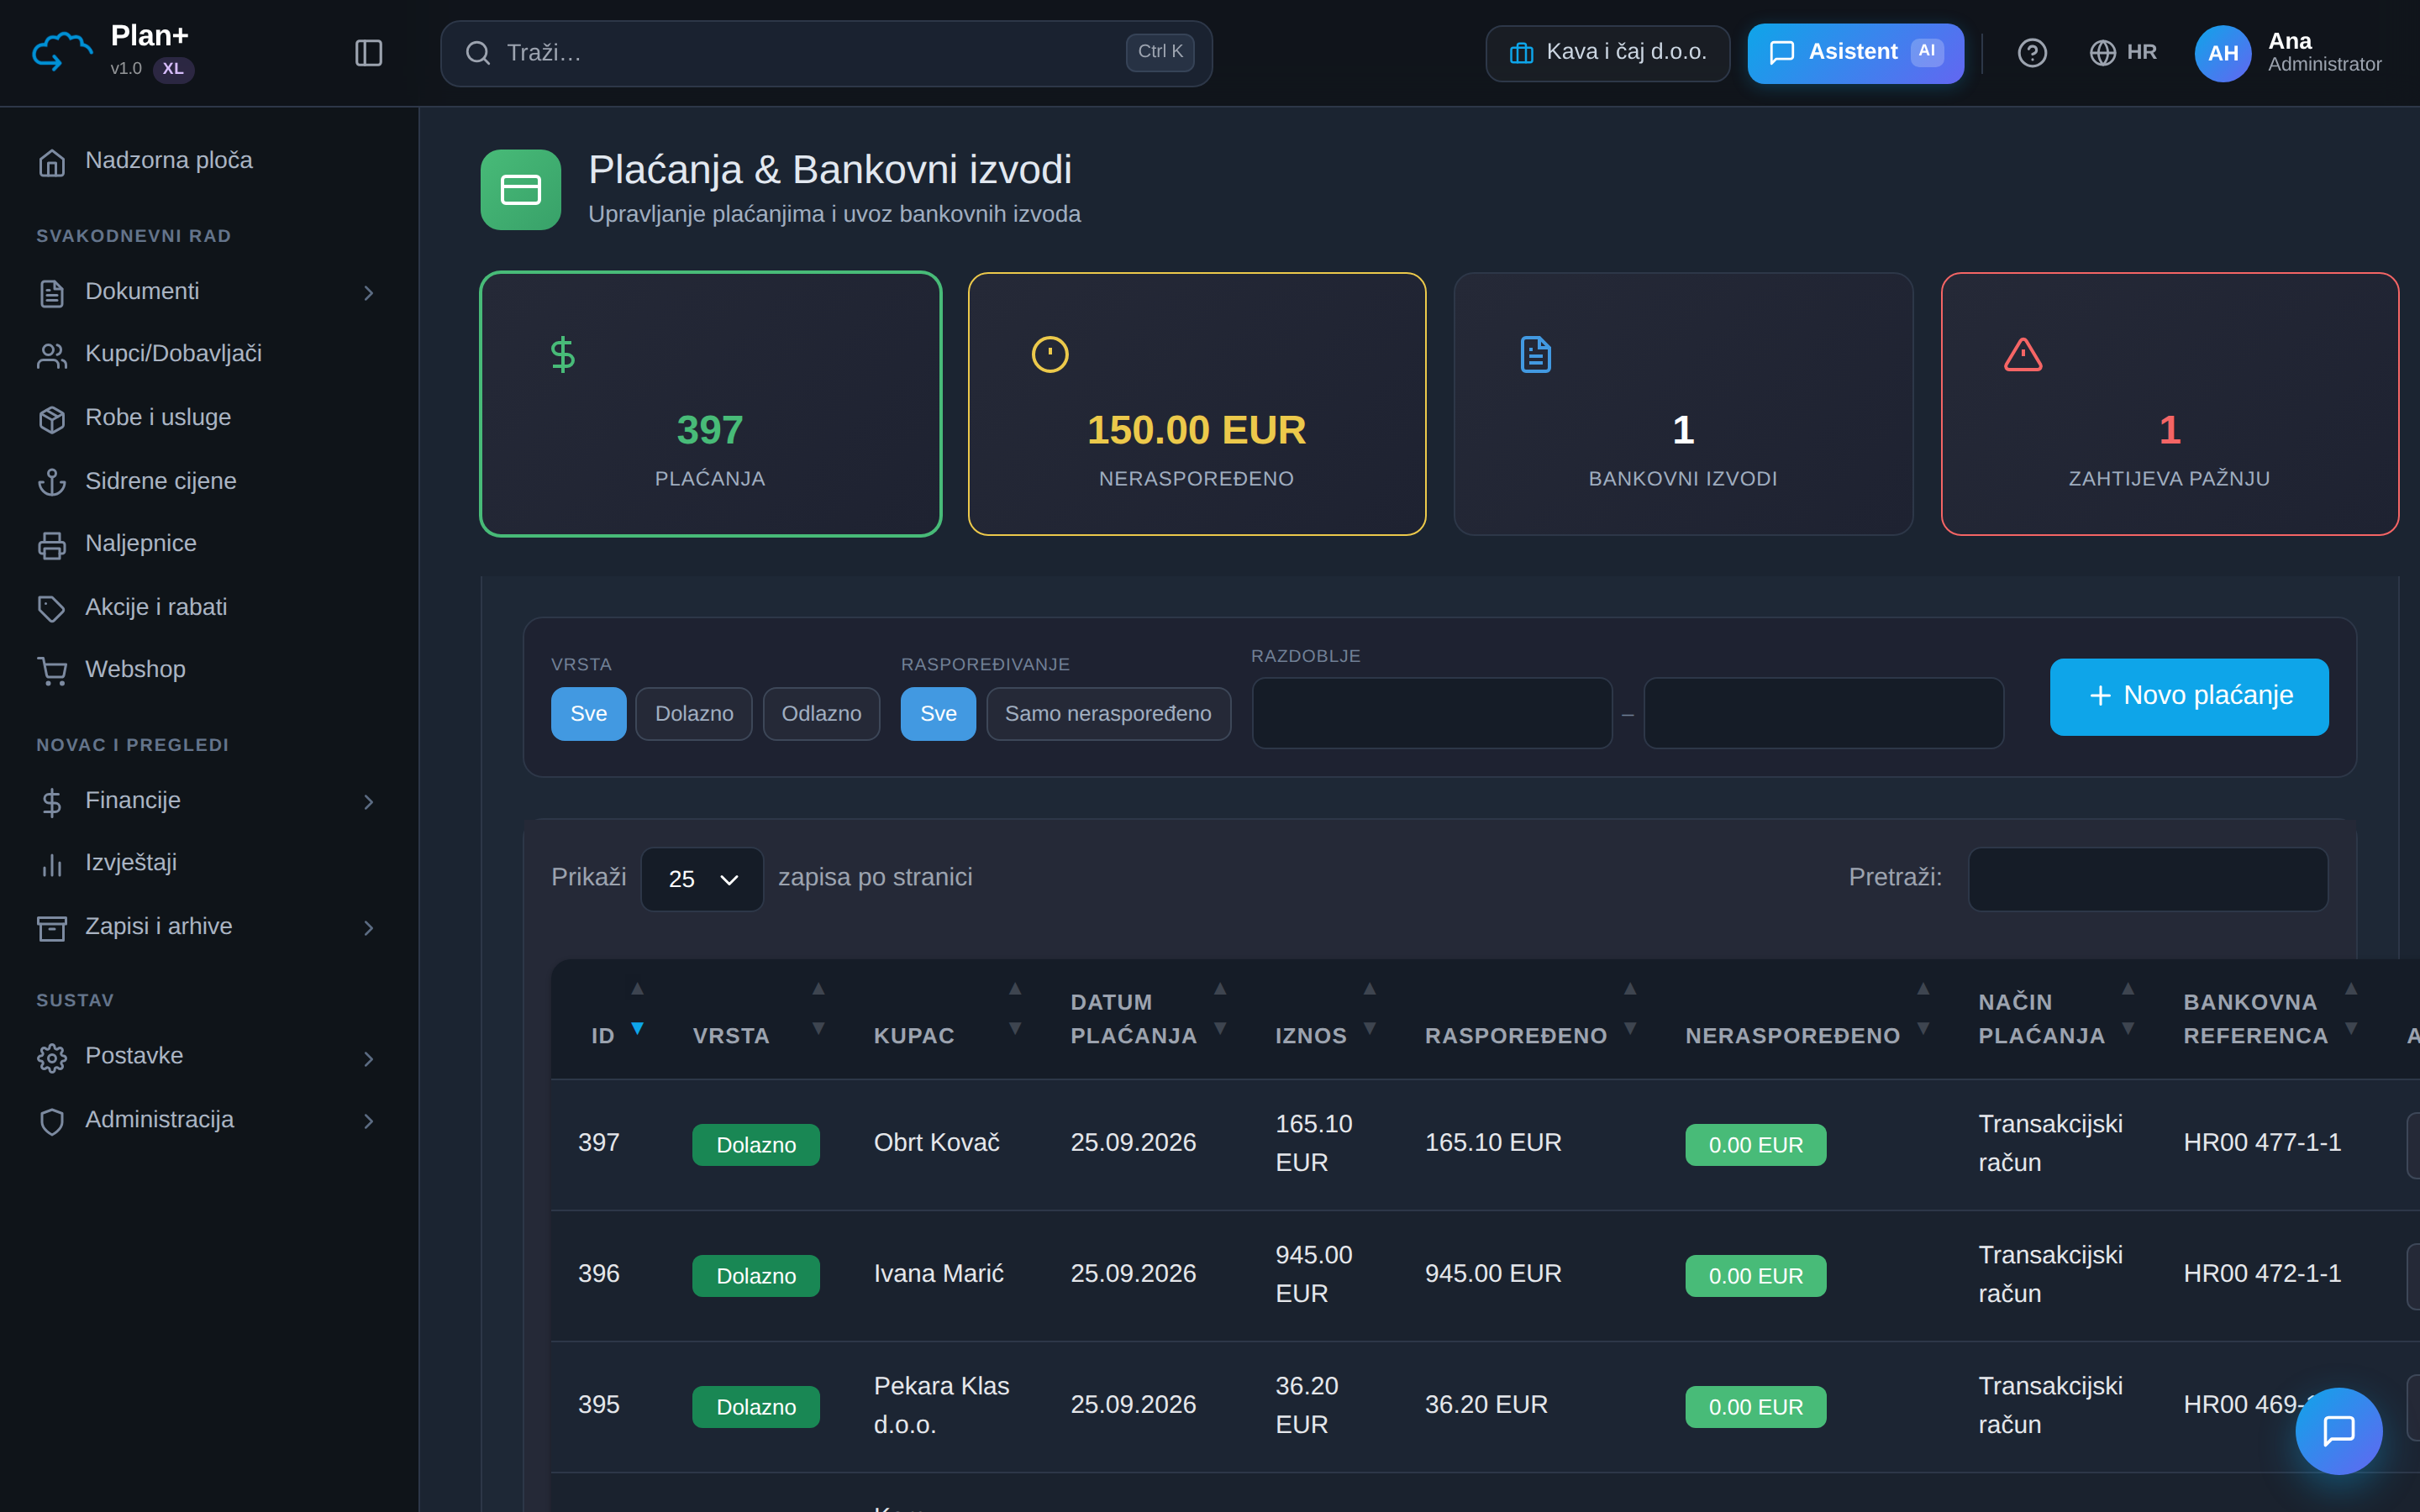The height and width of the screenshot is (1512, 2420).
Task: Open Naljepnice in sidebar
Action: pos(209,544)
